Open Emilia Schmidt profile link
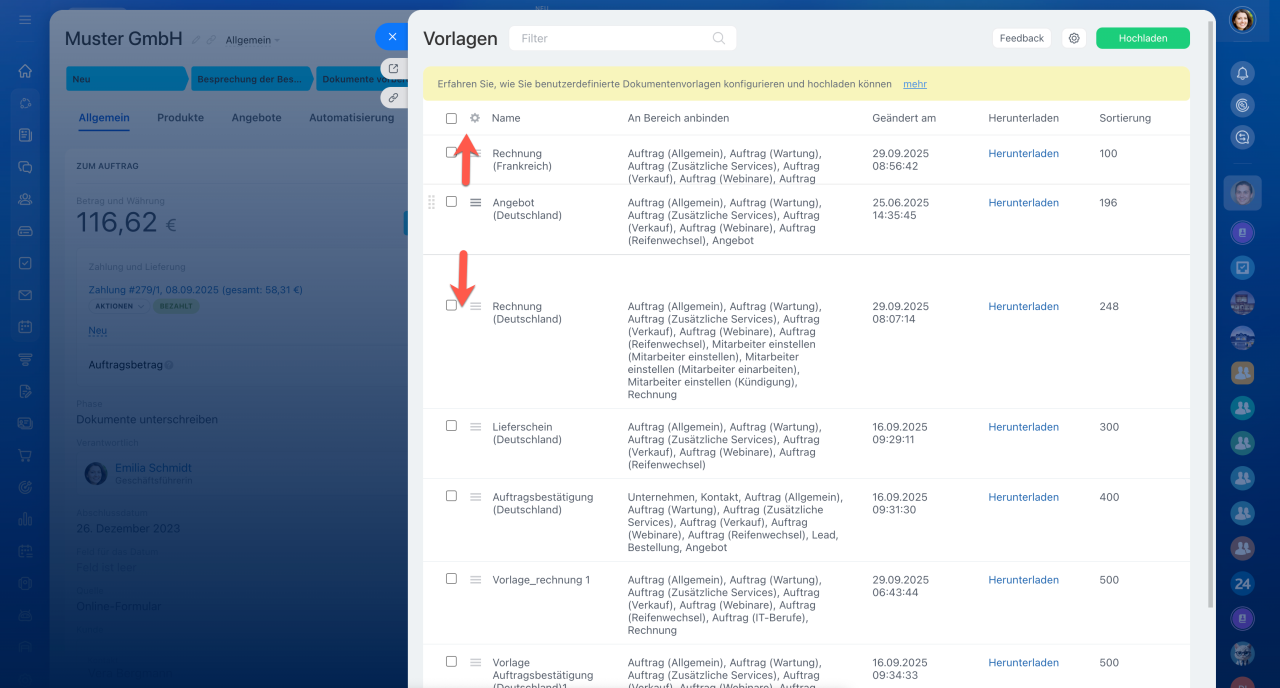This screenshot has width=1280, height=688. [153, 467]
